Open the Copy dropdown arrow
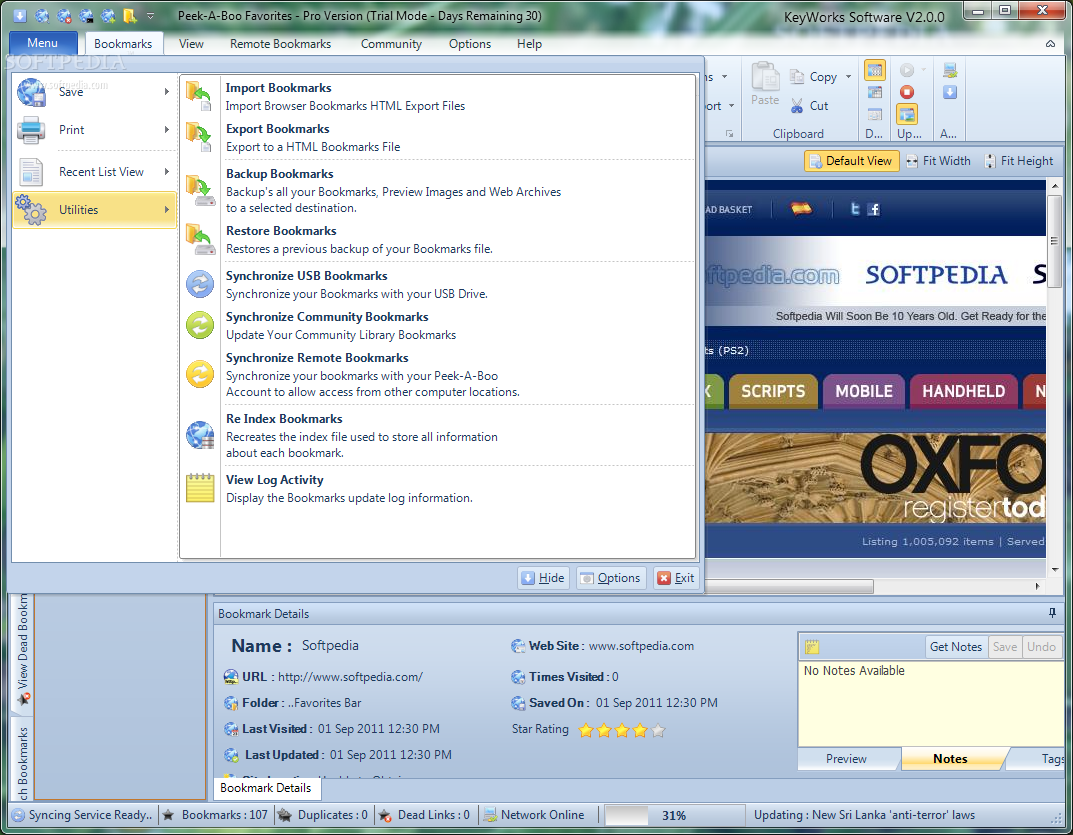Image resolution: width=1073 pixels, height=835 pixels. pyautogui.click(x=849, y=77)
